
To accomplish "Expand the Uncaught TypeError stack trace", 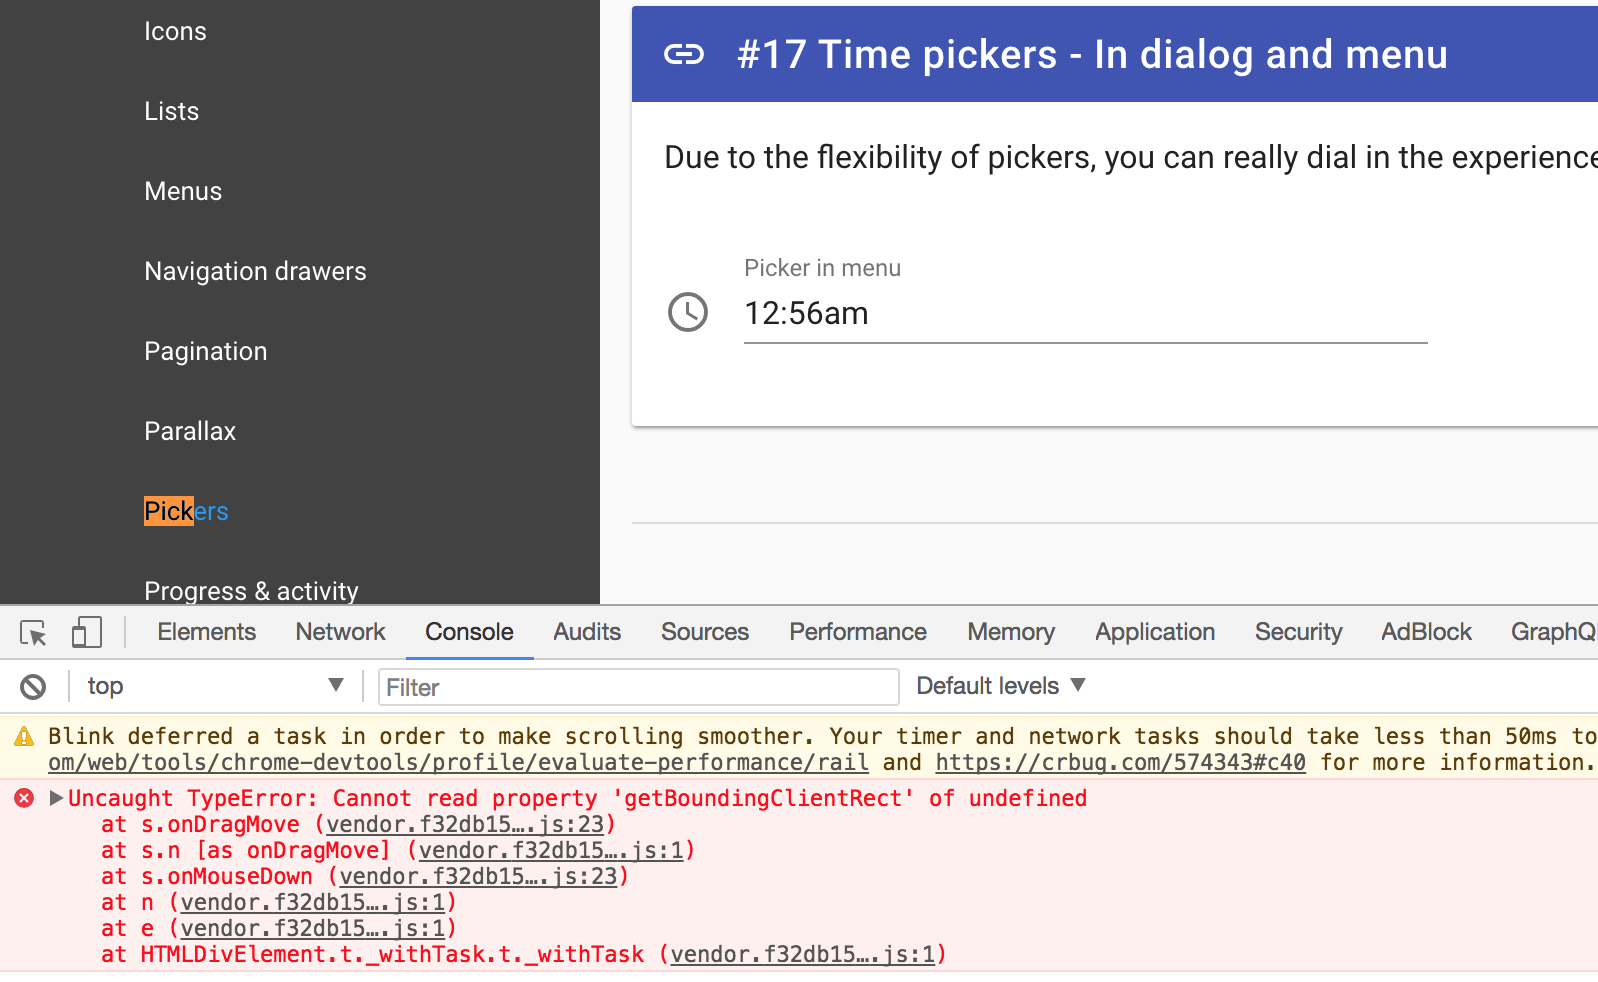I will (x=56, y=798).
